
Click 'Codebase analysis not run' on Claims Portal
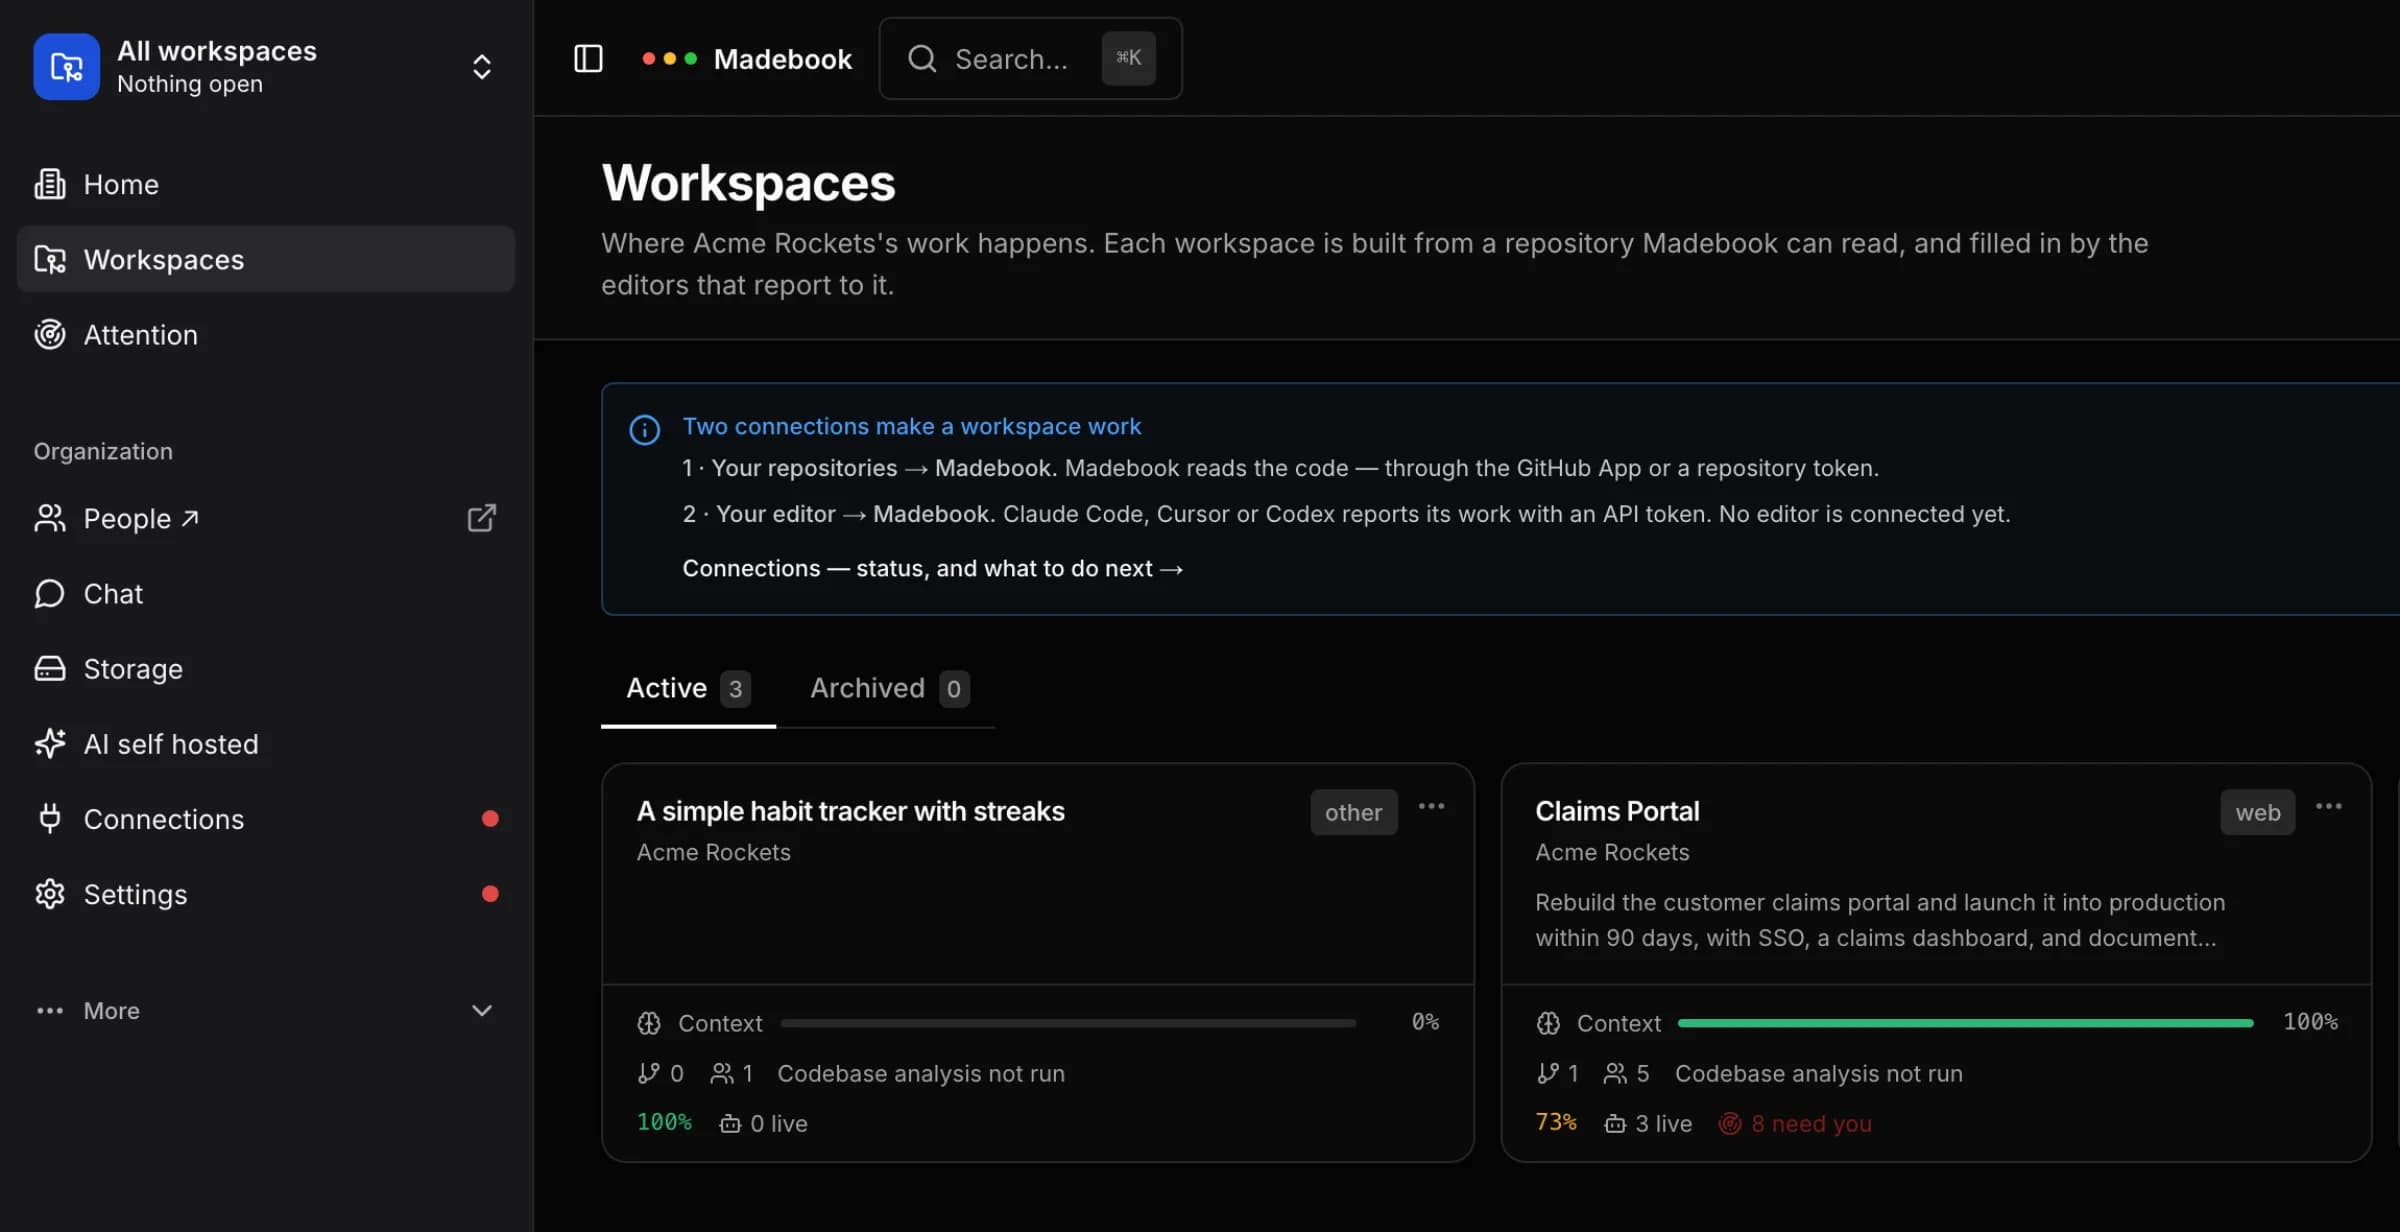coord(1819,1073)
